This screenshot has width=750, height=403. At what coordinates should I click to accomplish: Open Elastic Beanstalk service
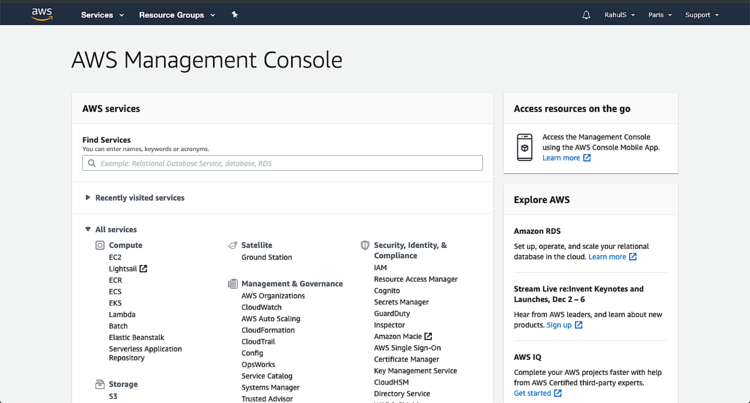pyautogui.click(x=136, y=338)
